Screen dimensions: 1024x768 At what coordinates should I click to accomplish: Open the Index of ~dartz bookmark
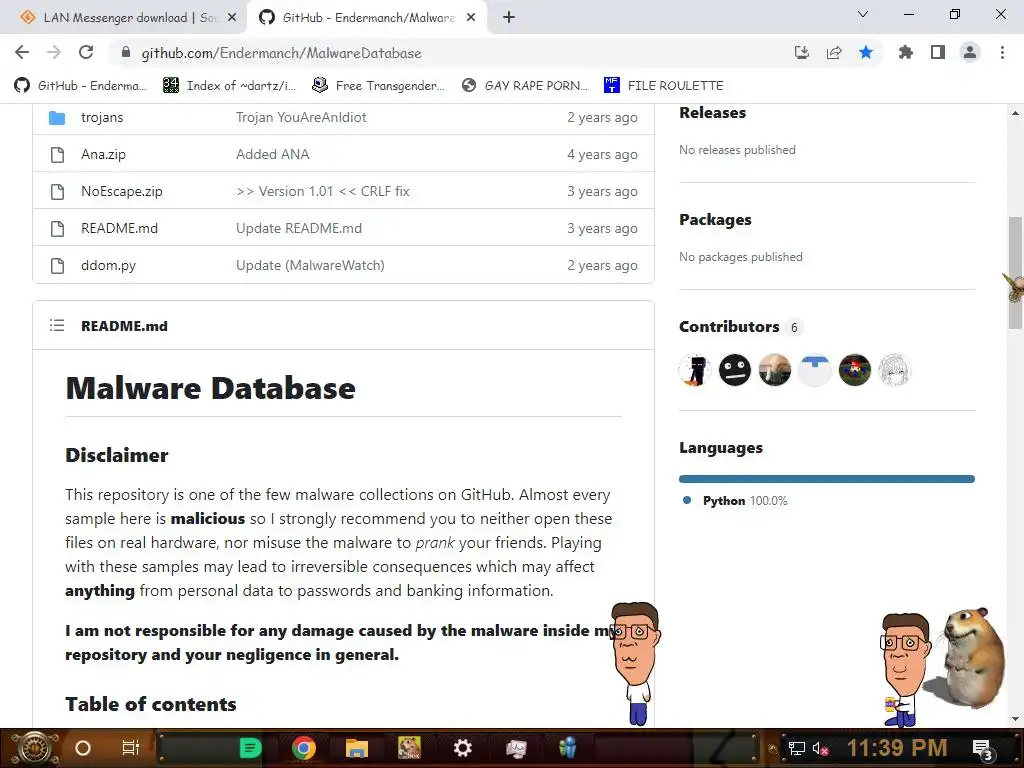pos(230,86)
